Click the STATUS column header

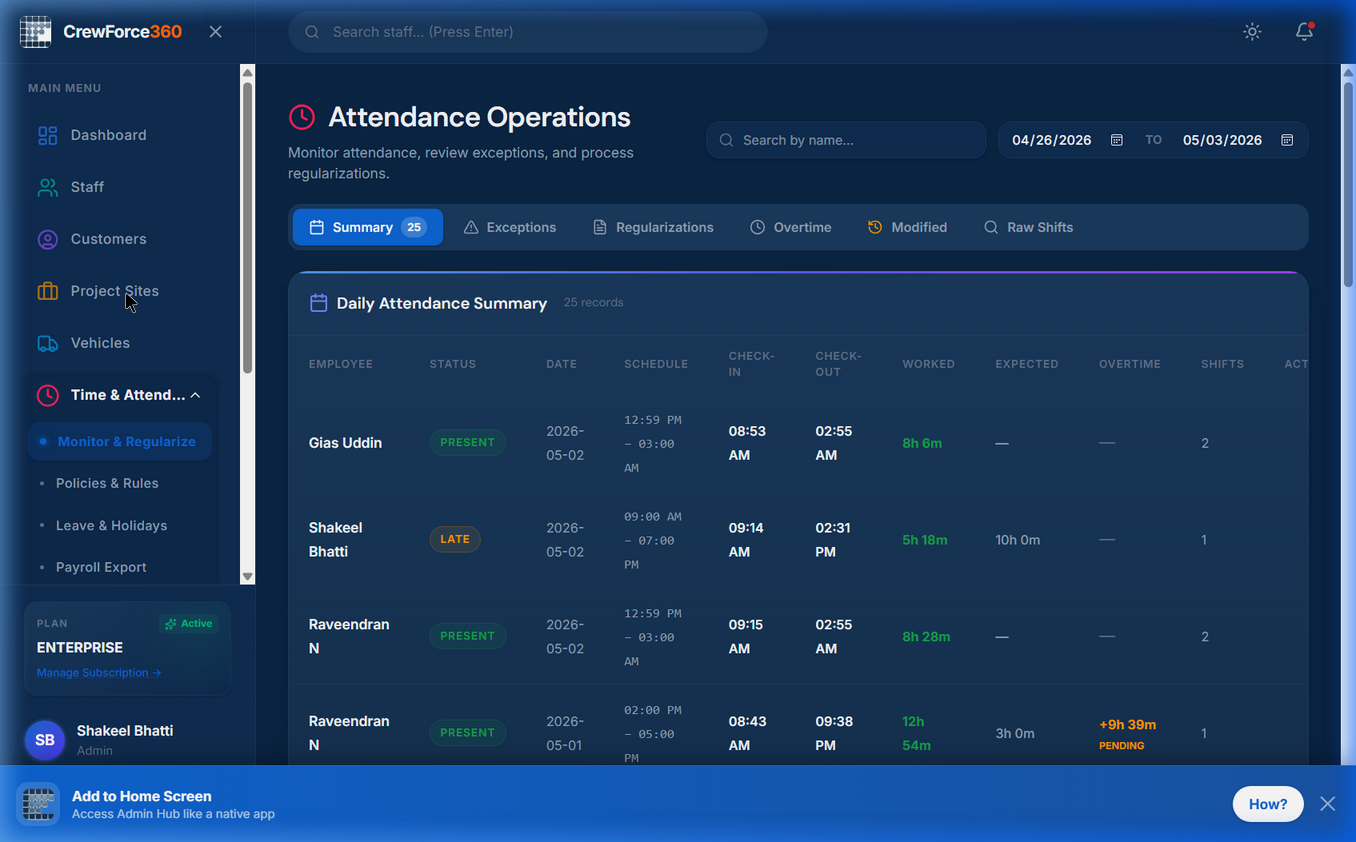[453, 364]
